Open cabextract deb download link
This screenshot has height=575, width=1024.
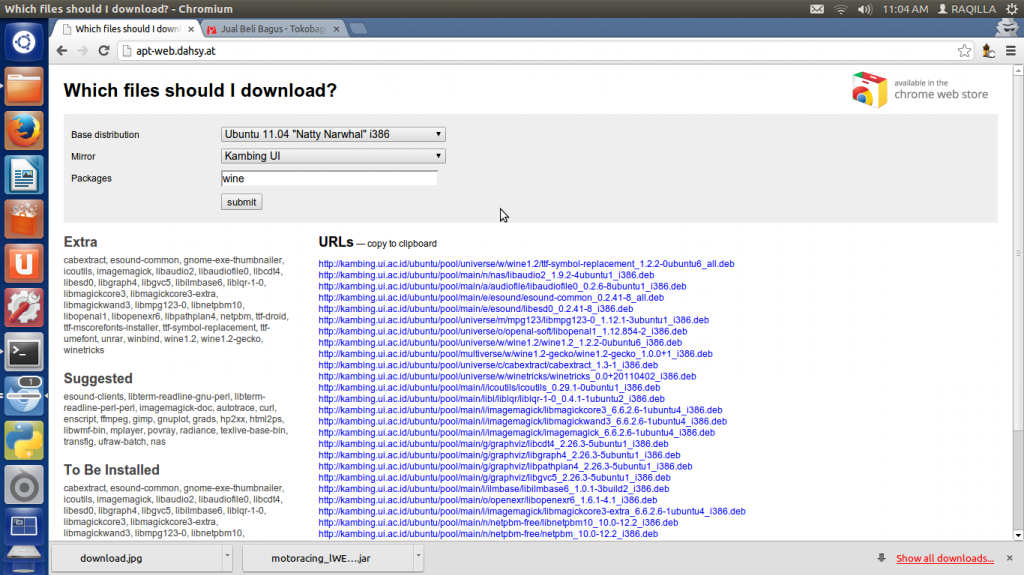tap(488, 365)
